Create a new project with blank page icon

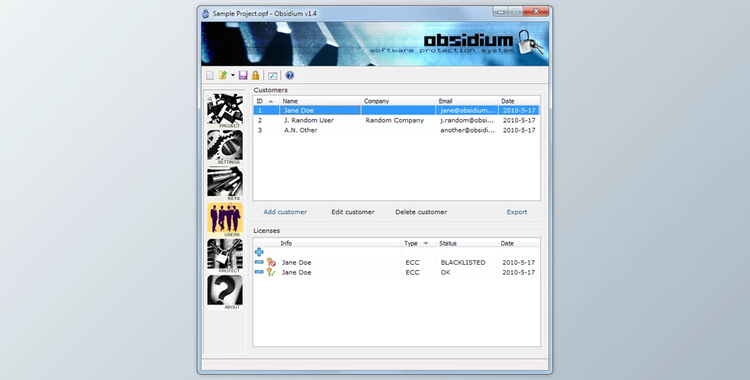(x=210, y=76)
